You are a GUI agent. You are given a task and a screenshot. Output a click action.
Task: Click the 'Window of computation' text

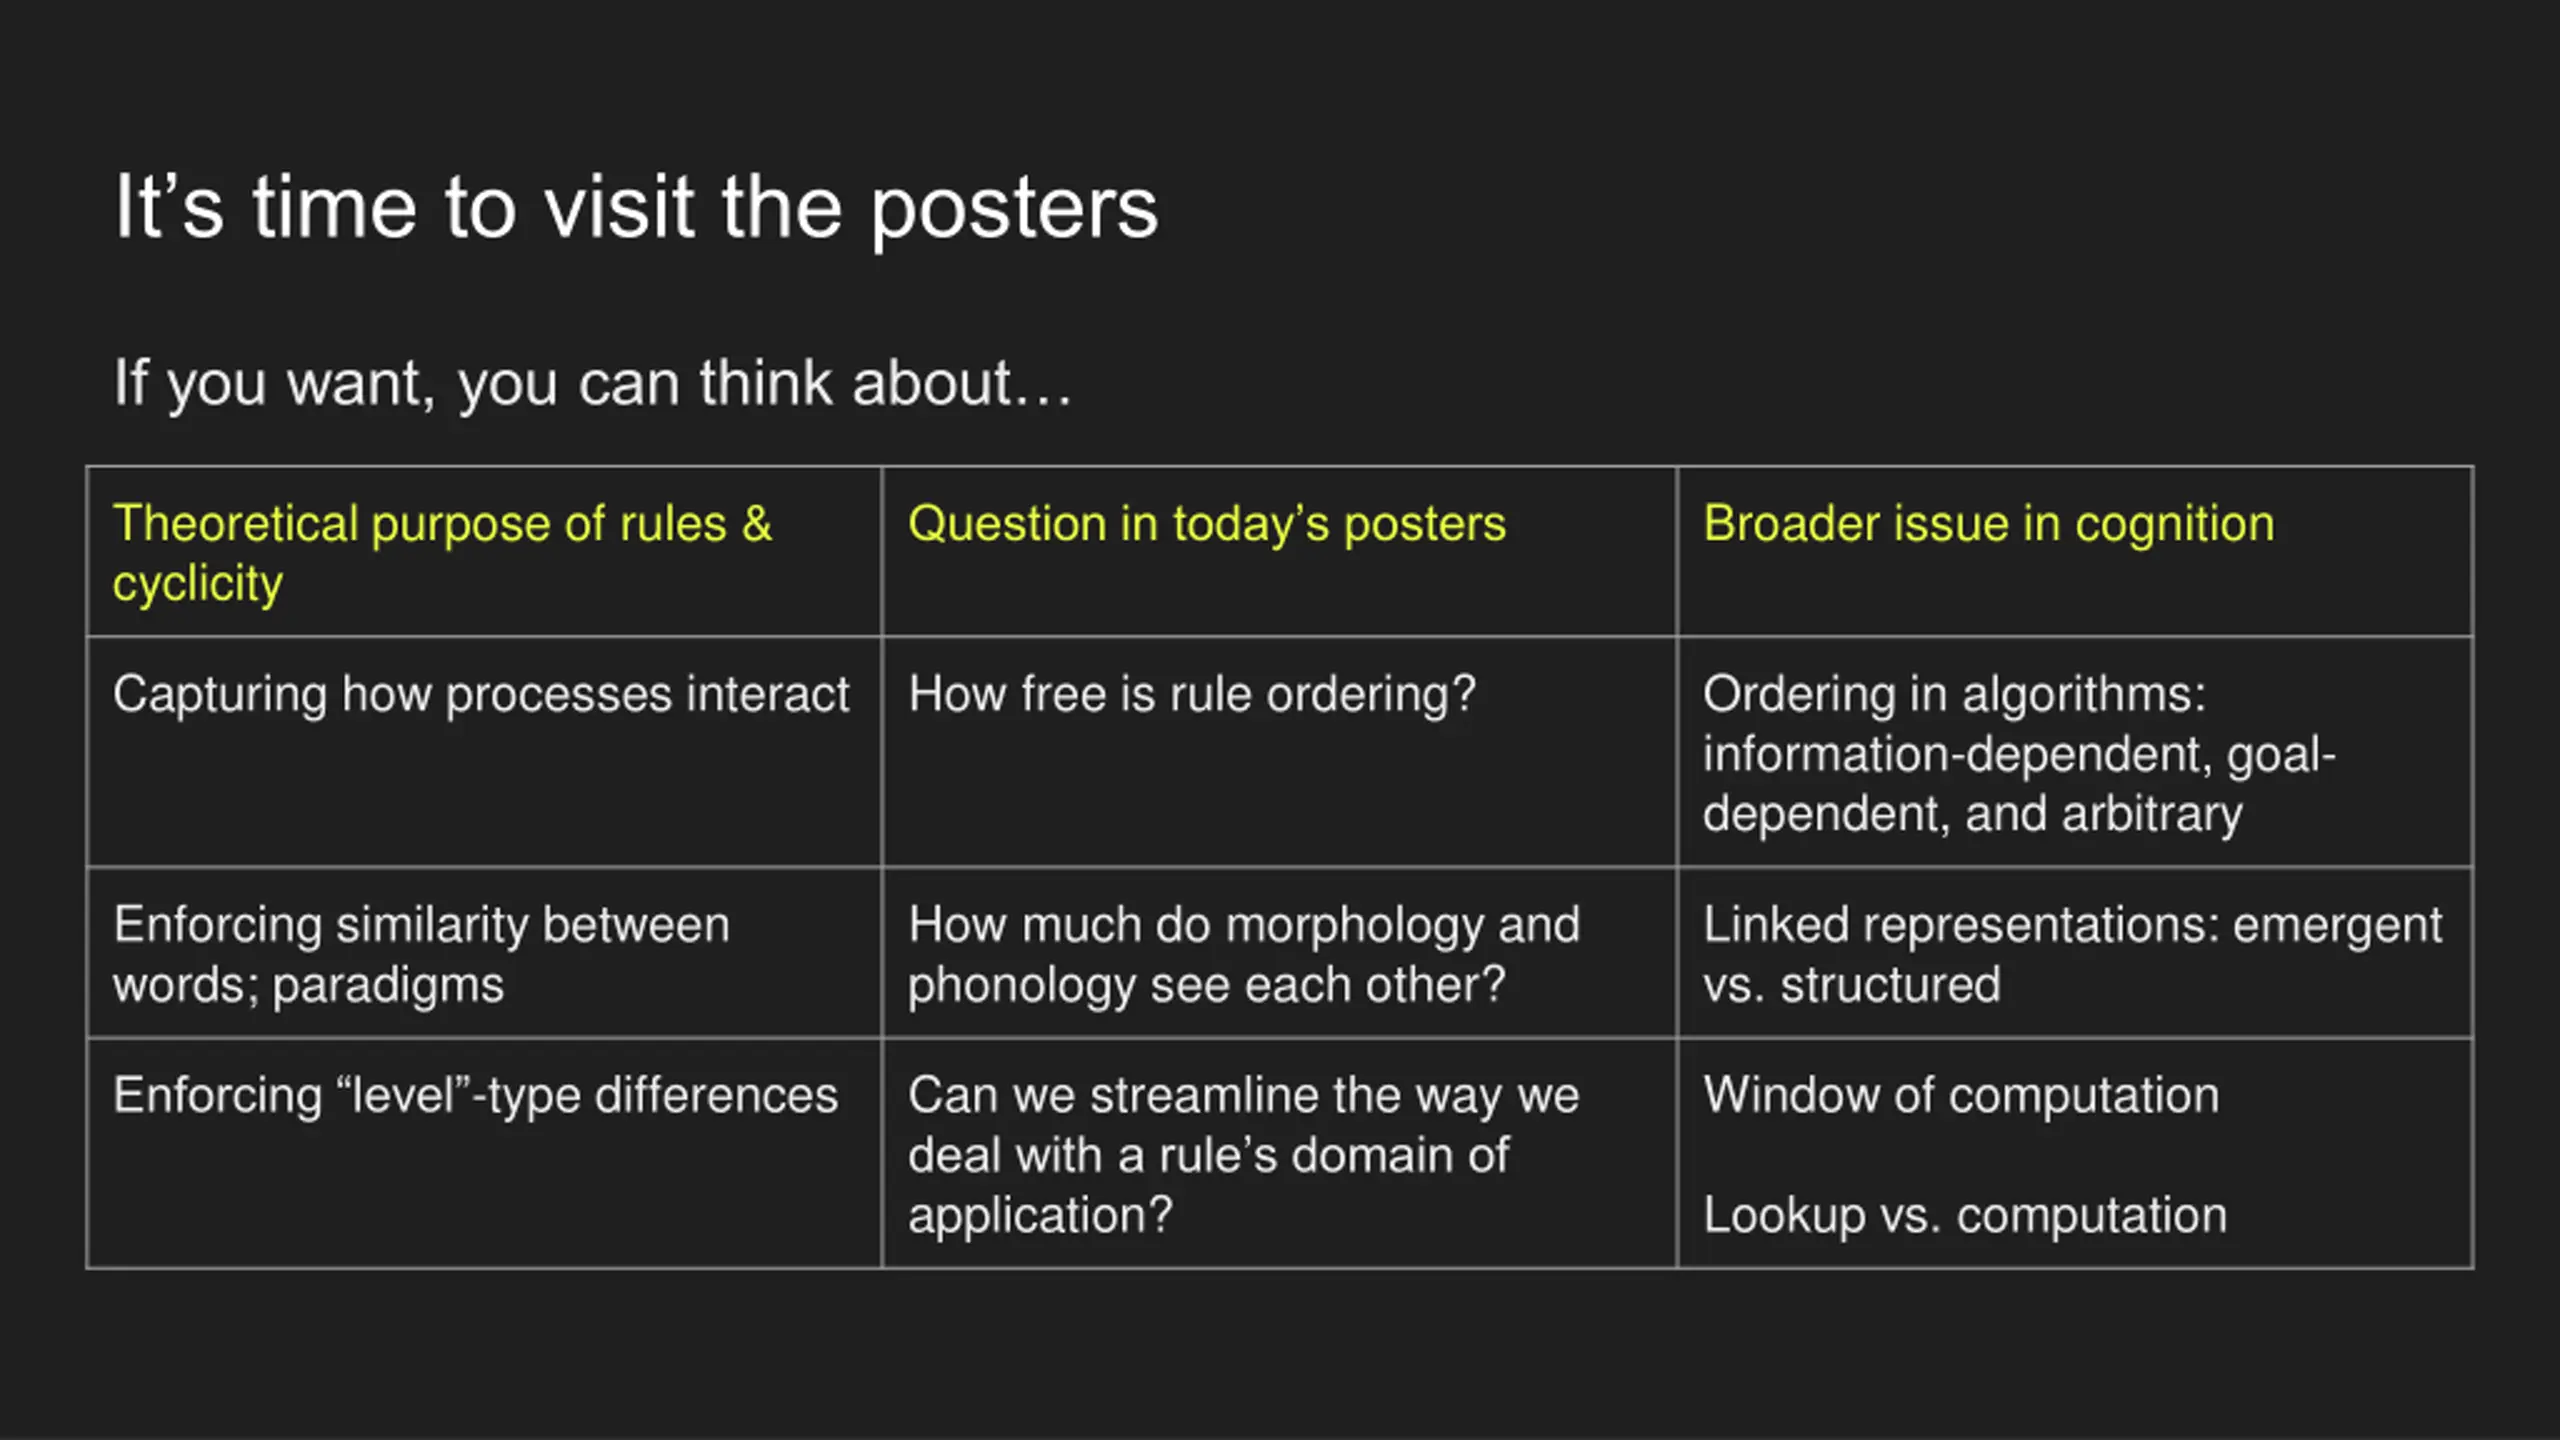(x=1961, y=1094)
